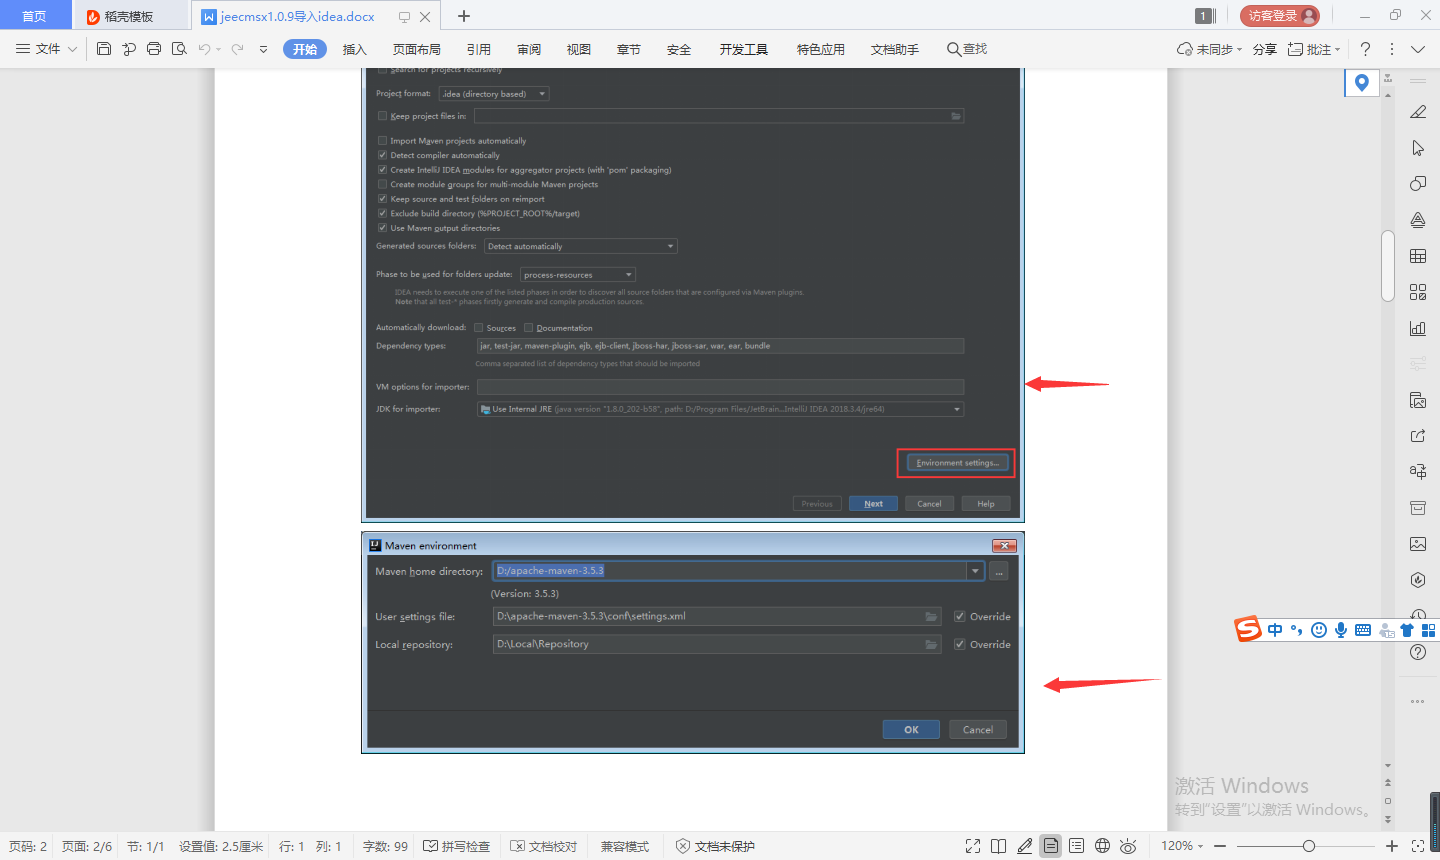Expand the quick access toolbar customize arrow
Screen dimensions: 1440x860
coord(263,49)
